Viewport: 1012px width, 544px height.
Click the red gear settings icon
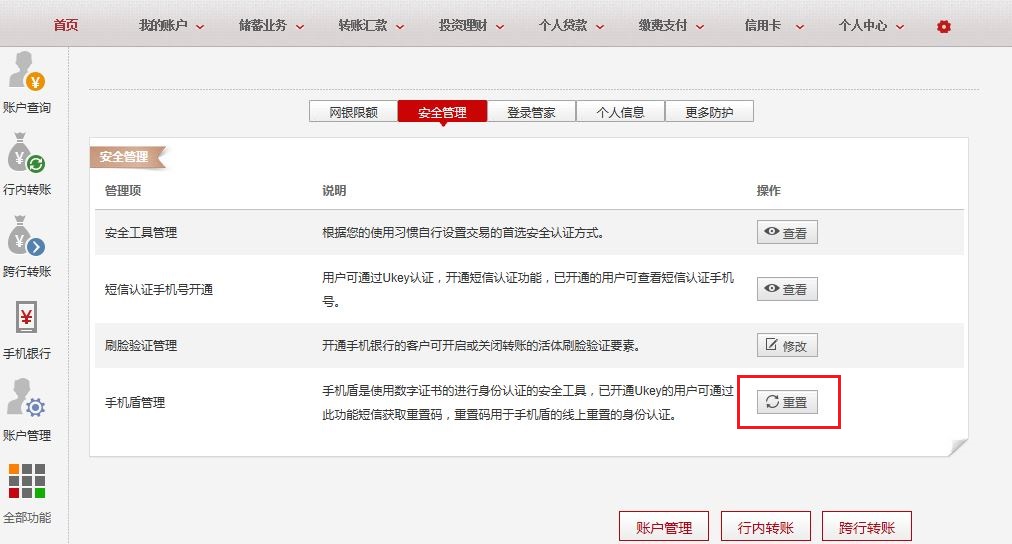(944, 26)
